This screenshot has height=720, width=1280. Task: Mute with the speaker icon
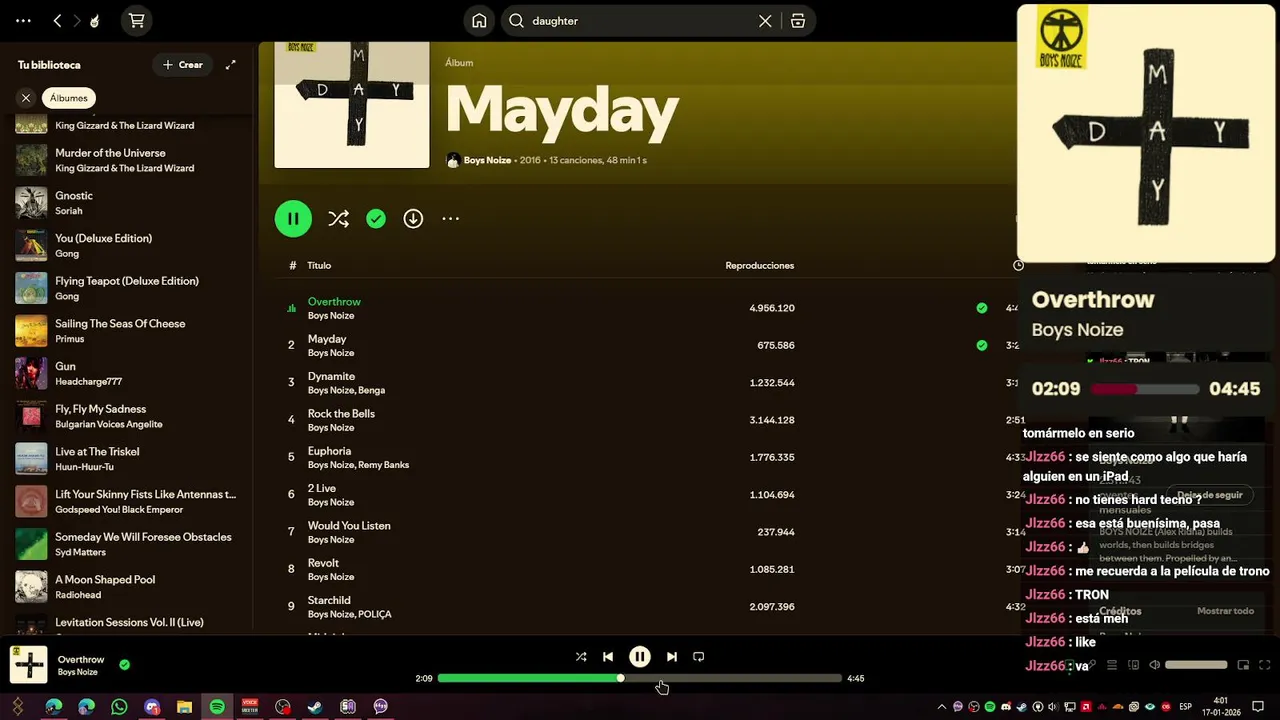tap(1154, 665)
